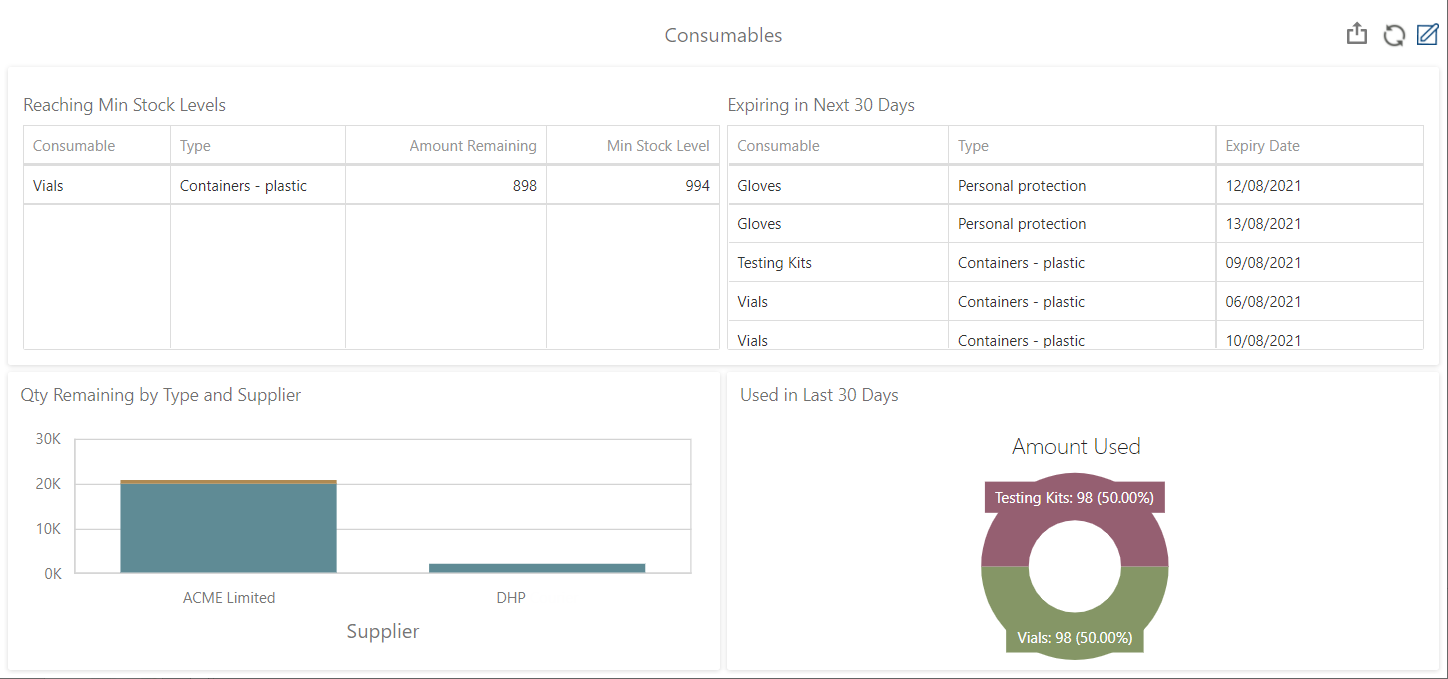The height and width of the screenshot is (679, 1448).
Task: Click the Expiry Date column header
Action: (1262, 146)
